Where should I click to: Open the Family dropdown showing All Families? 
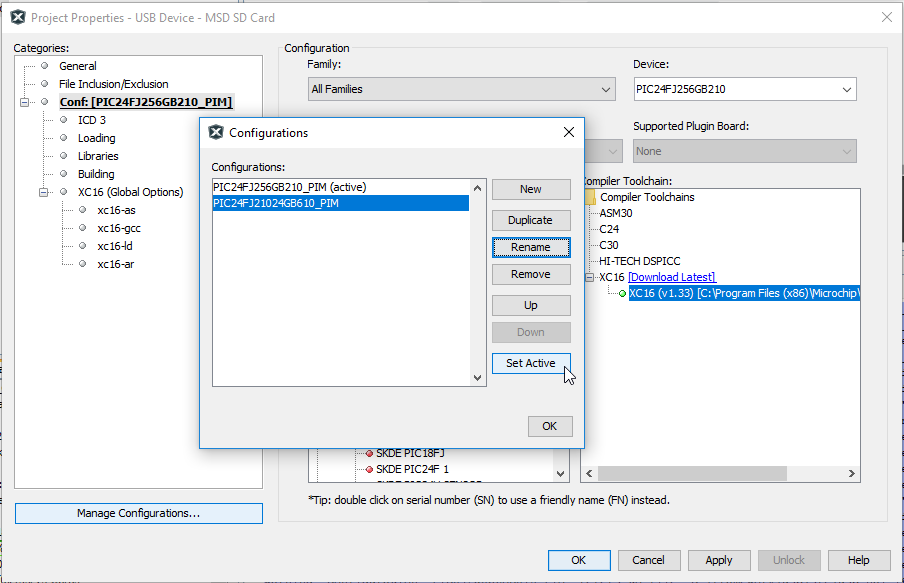461,89
